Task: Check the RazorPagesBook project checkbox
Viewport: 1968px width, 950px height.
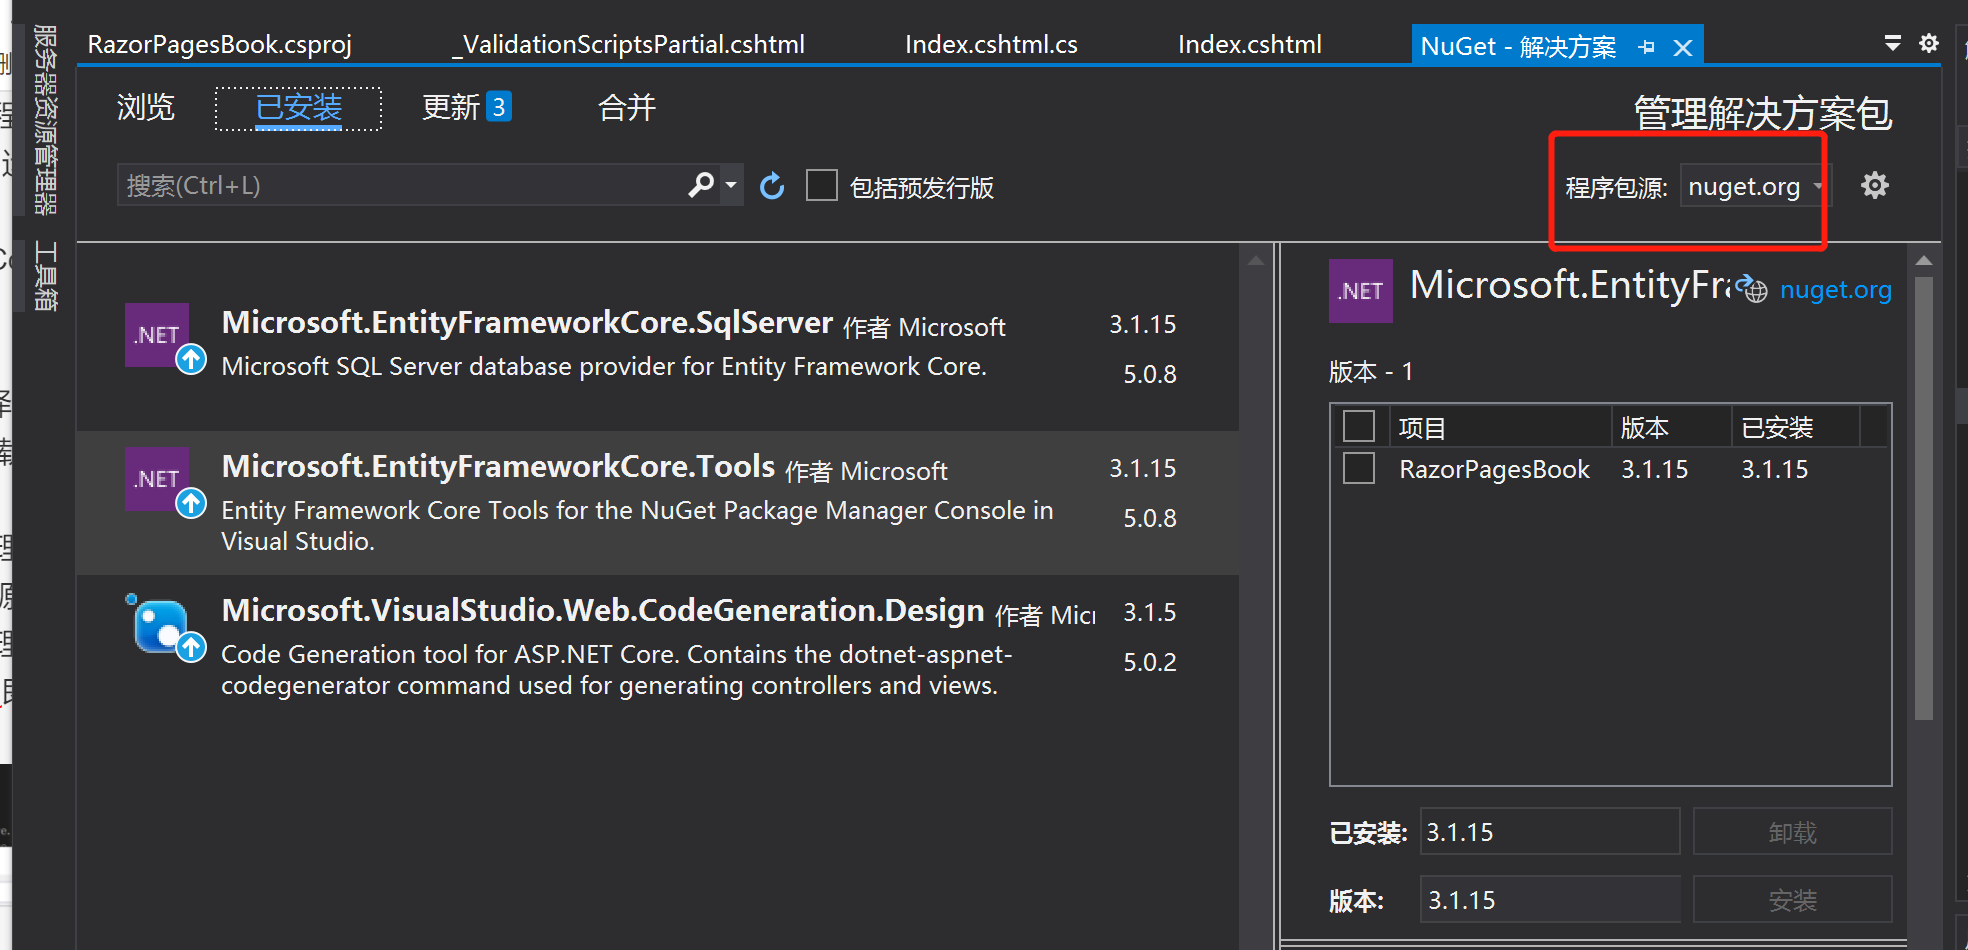Action: coord(1359,468)
